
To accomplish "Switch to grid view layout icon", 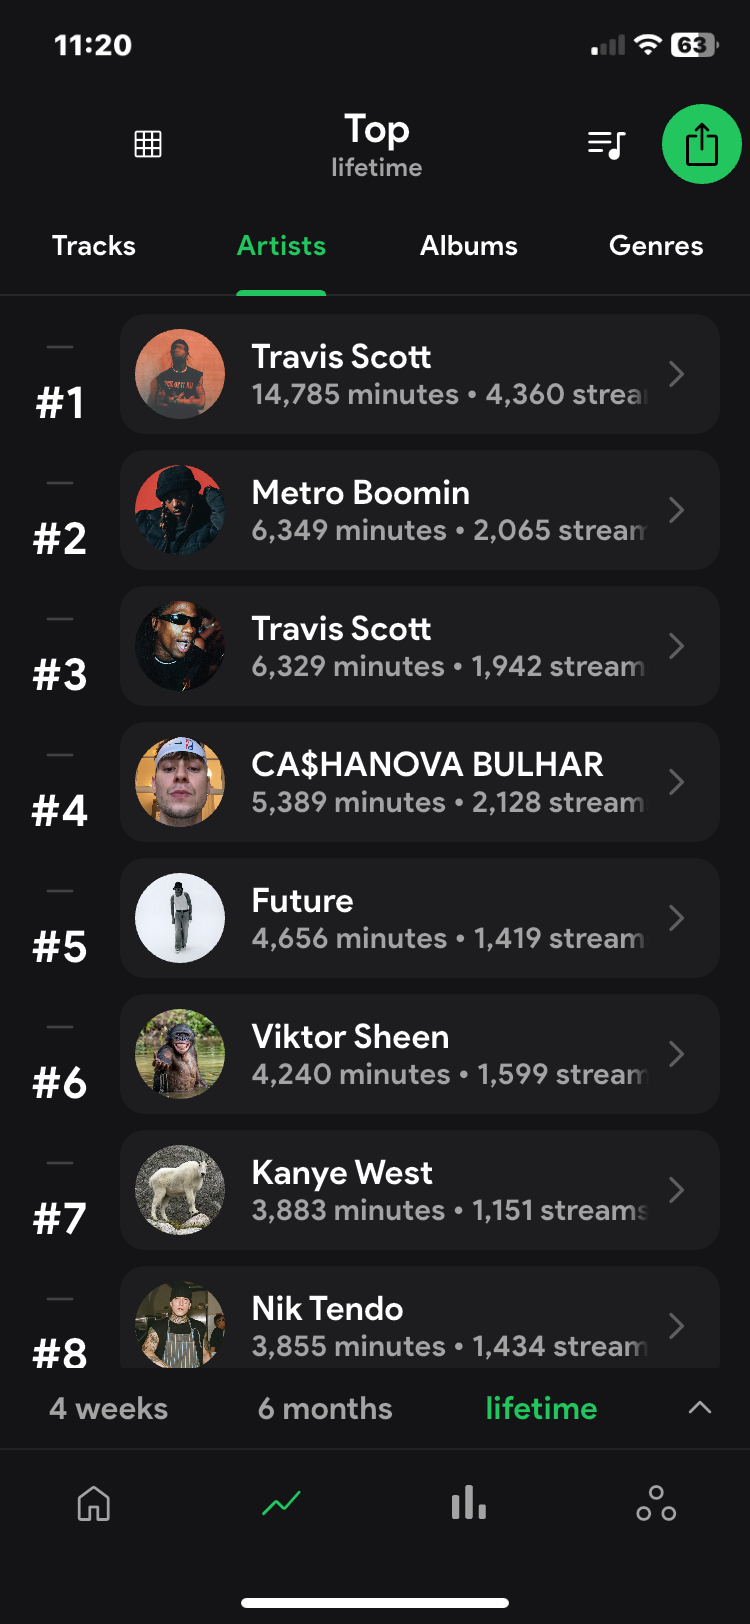I will click(148, 144).
